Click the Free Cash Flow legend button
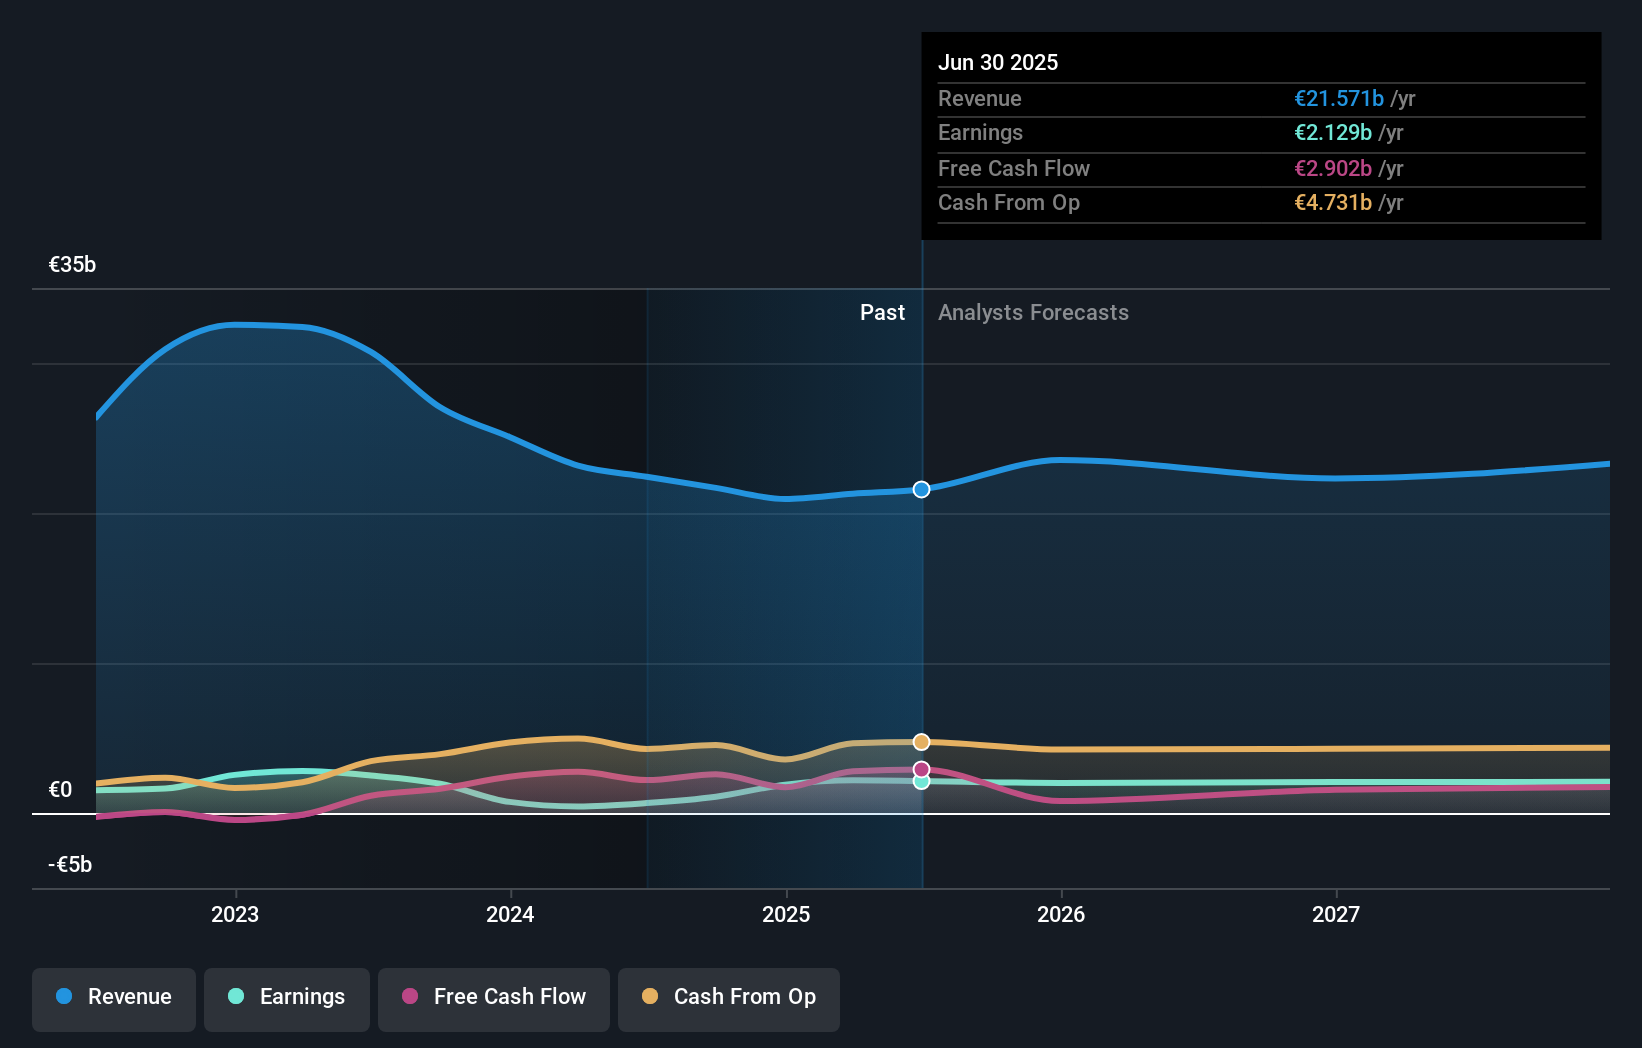 point(493,996)
